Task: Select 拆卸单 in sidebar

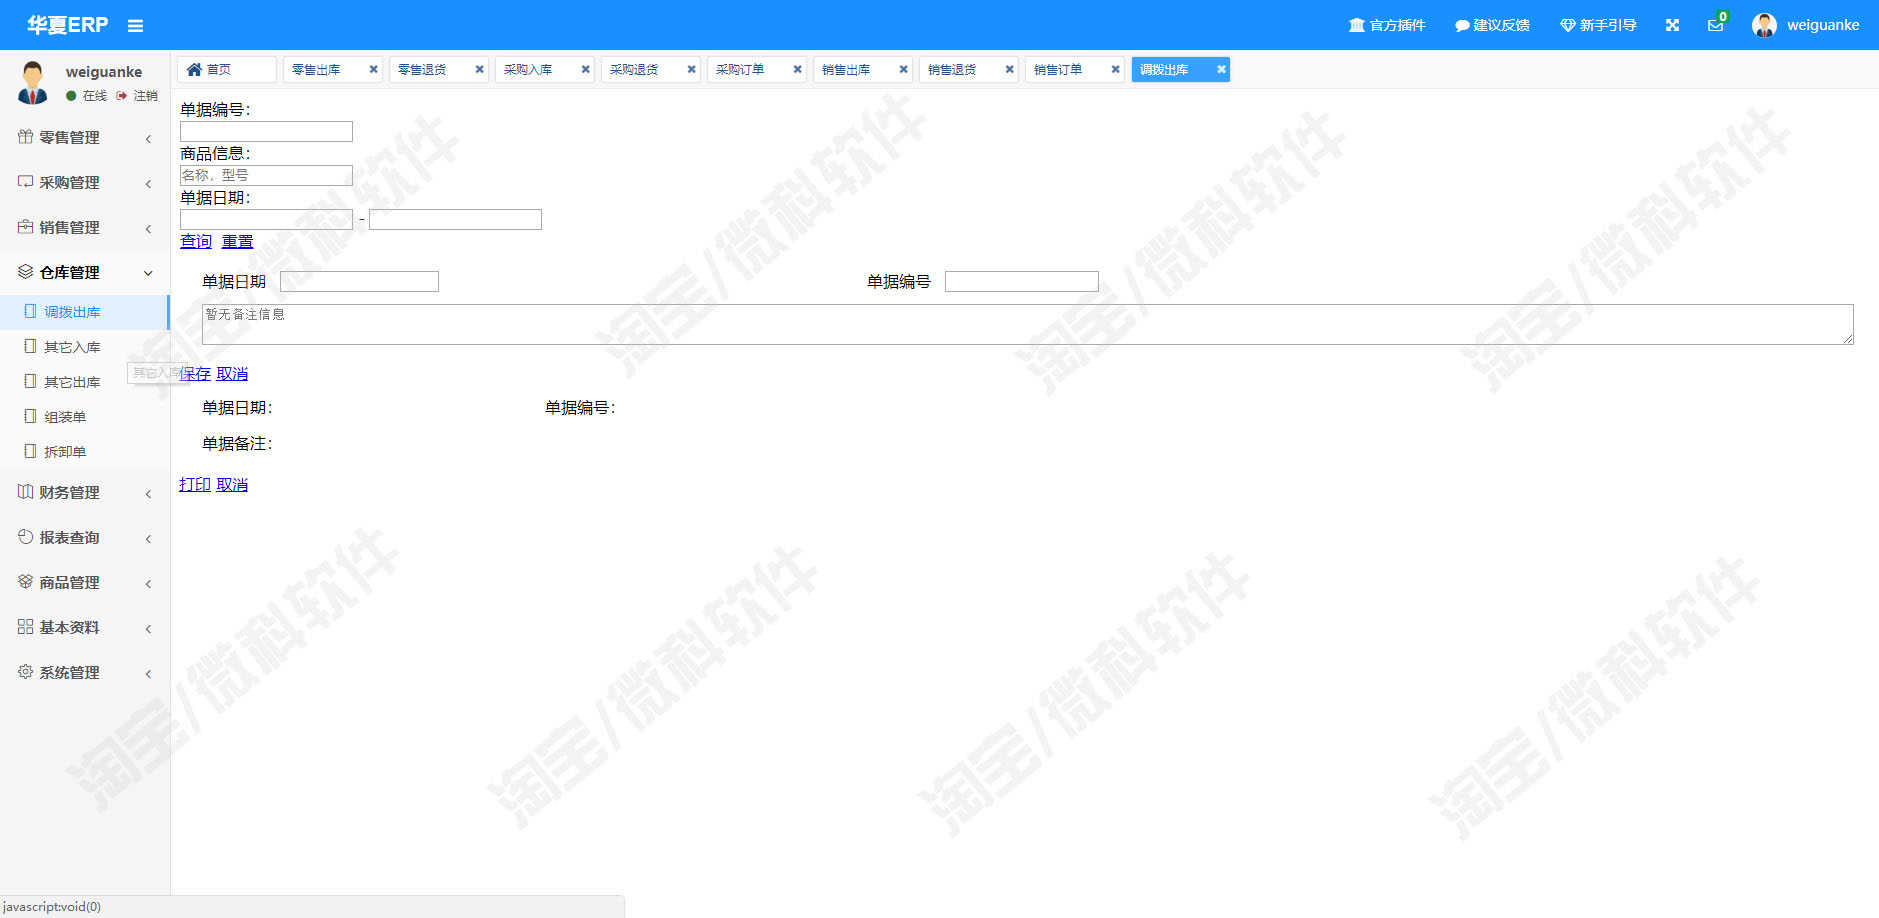Action: click(85, 452)
